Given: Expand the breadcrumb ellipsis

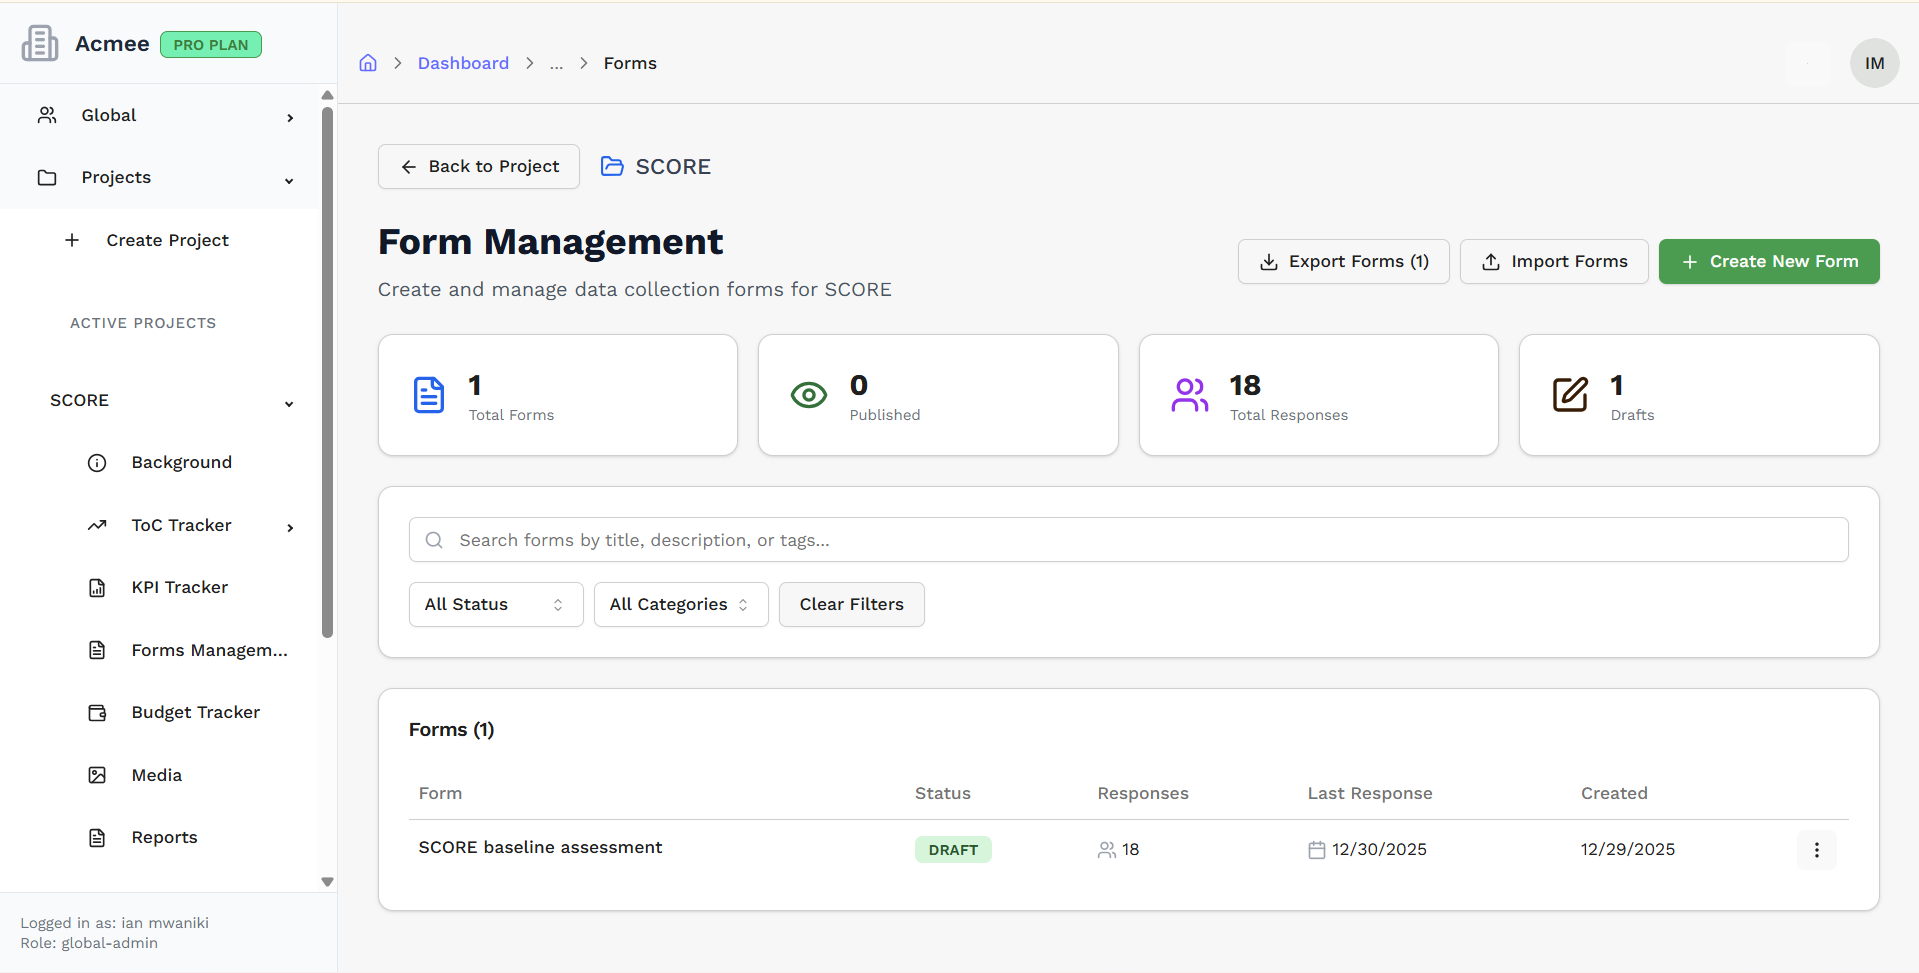Looking at the screenshot, I should 556,63.
